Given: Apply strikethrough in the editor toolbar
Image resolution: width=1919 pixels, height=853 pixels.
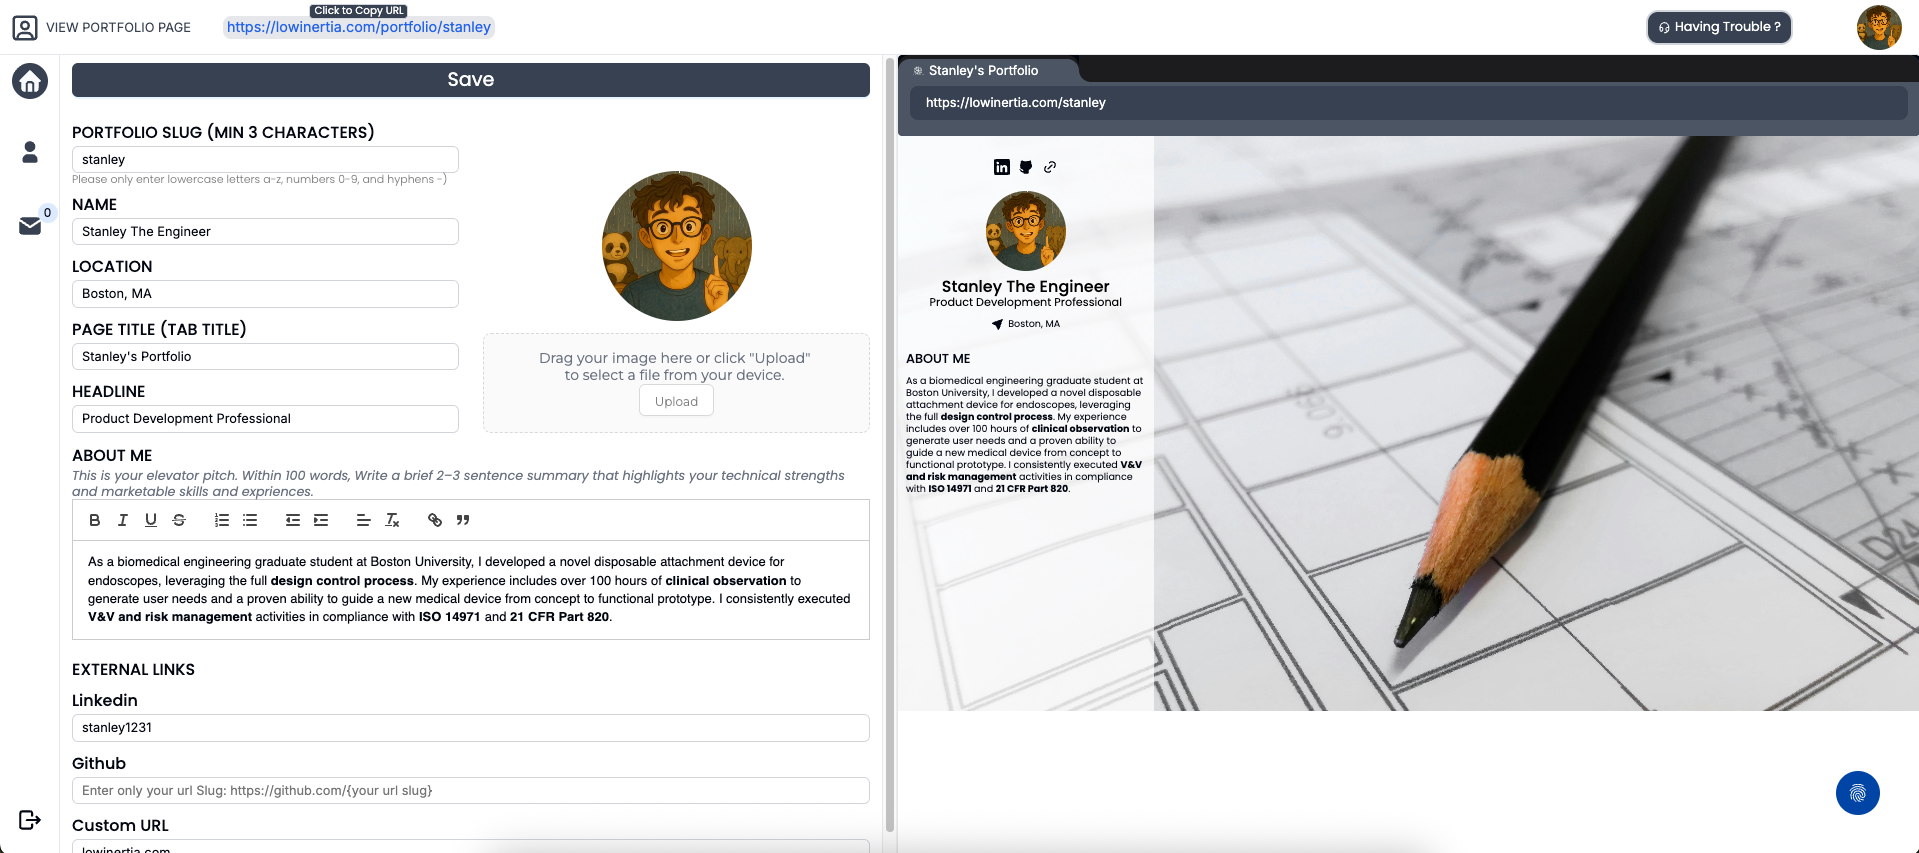Looking at the screenshot, I should 179,520.
